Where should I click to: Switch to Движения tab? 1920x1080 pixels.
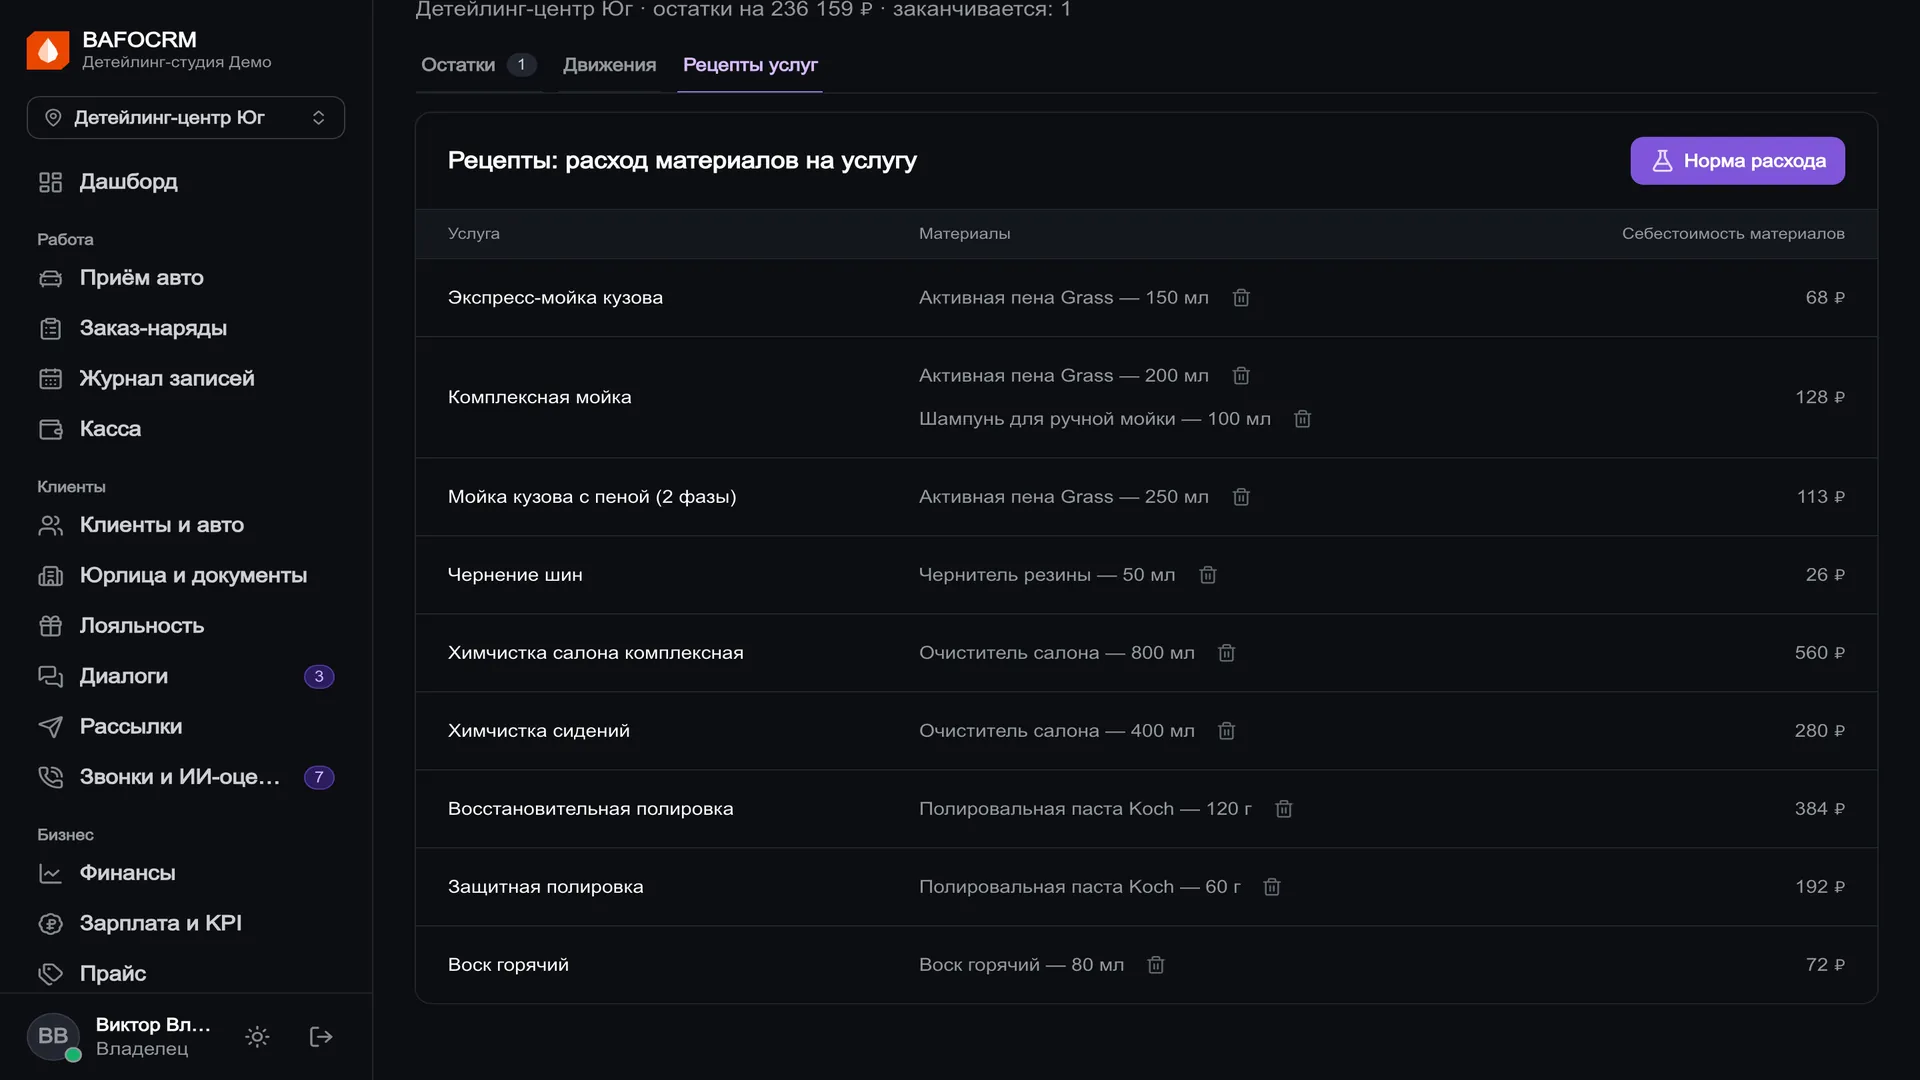609,65
